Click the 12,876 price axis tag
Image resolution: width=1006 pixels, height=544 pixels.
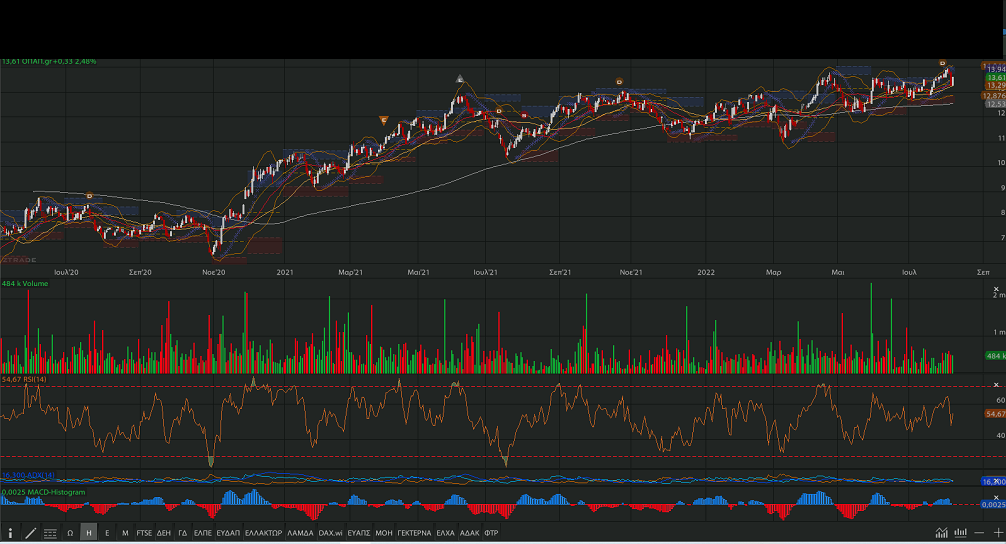tap(994, 96)
